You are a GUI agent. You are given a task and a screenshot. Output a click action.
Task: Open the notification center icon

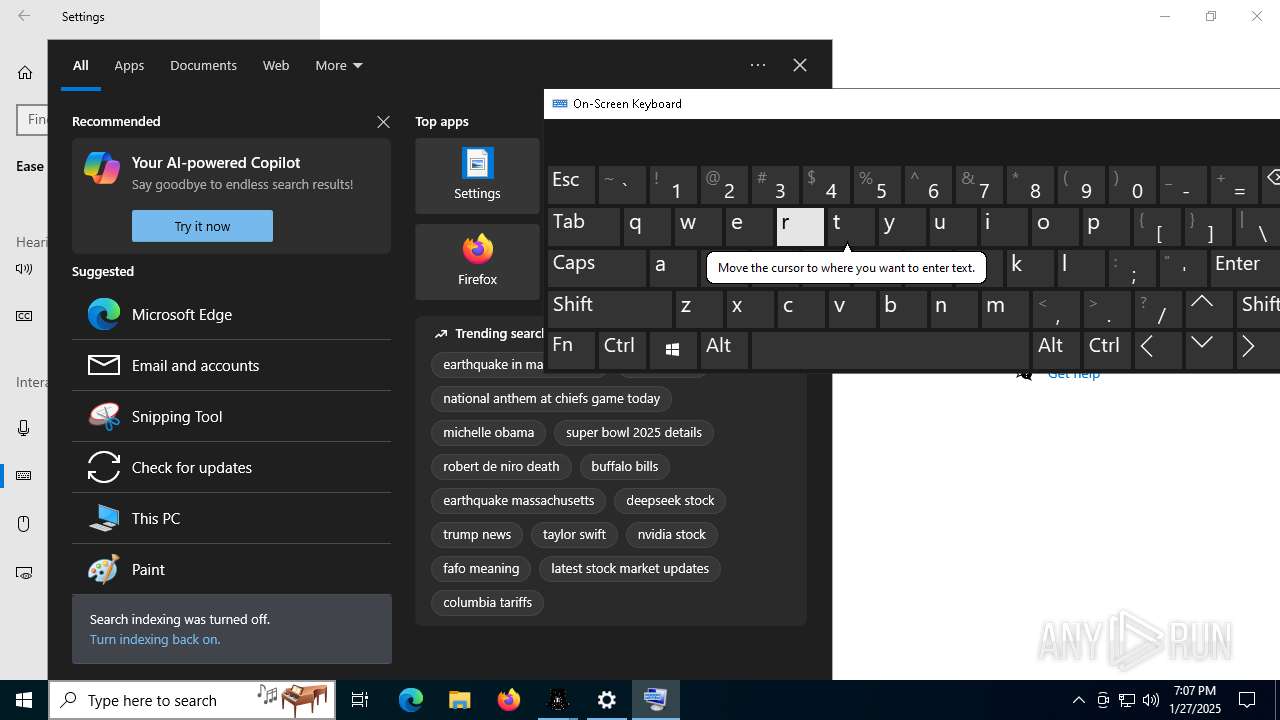click(x=1247, y=700)
